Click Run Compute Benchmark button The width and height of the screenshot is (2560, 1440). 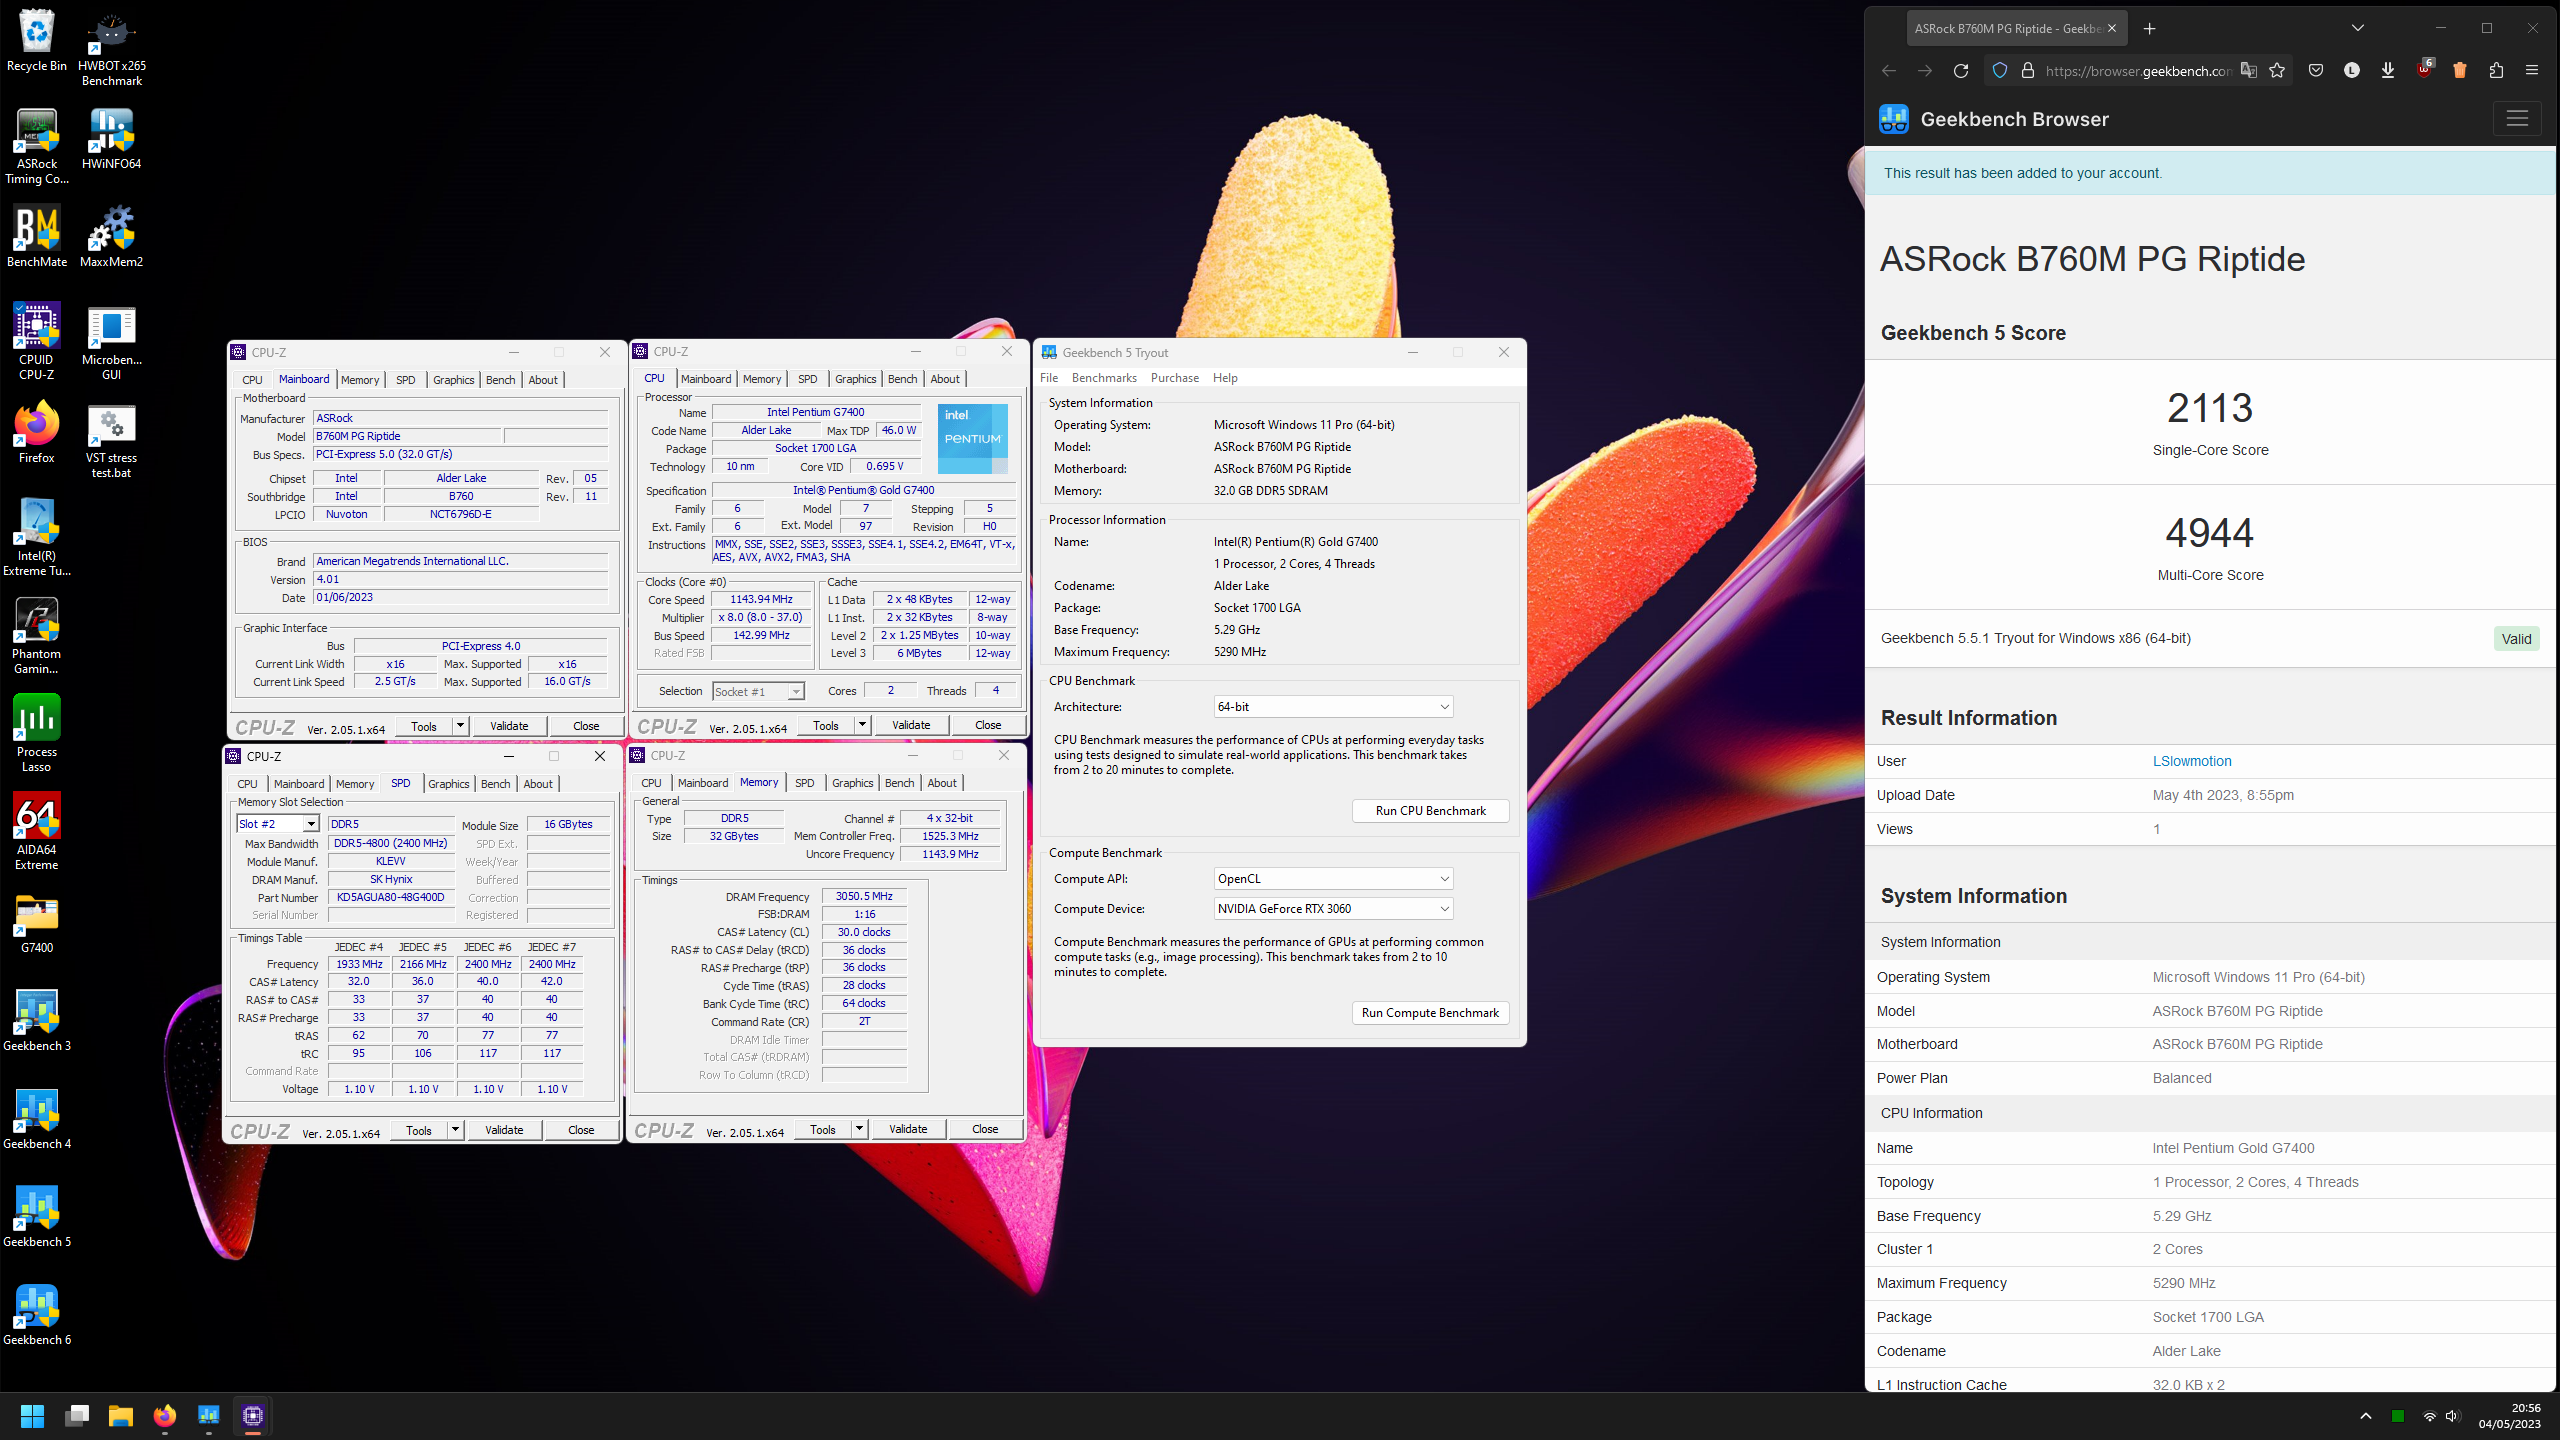(1430, 1013)
